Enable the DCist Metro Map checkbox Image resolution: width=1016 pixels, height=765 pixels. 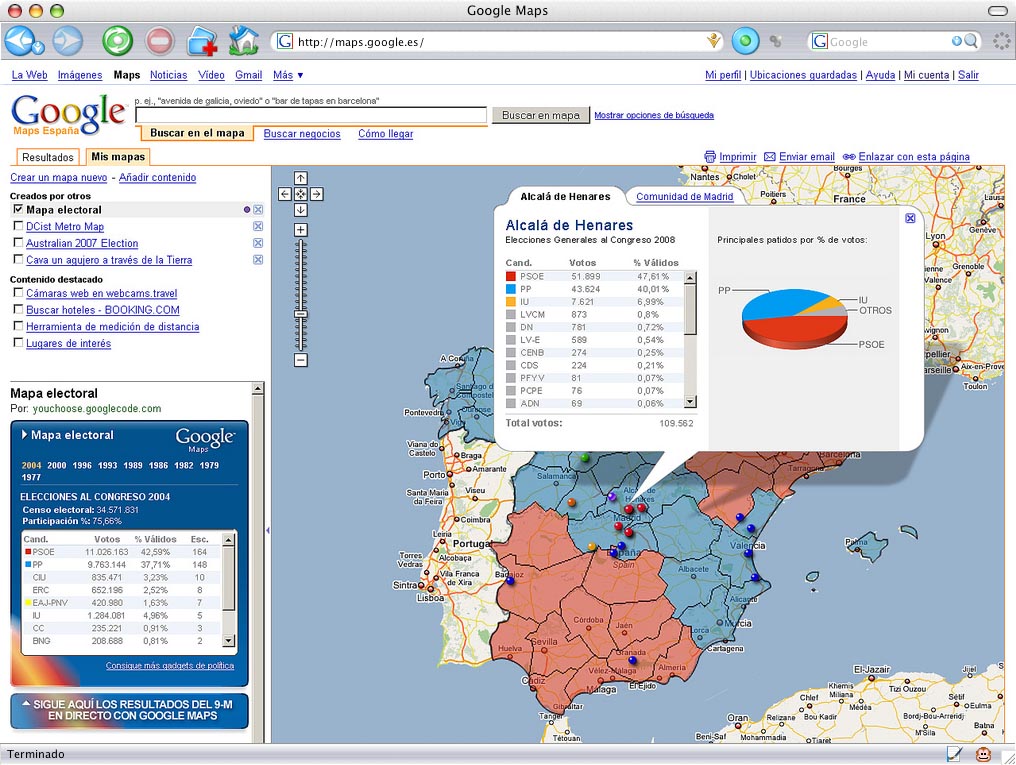pyautogui.click(x=18, y=226)
